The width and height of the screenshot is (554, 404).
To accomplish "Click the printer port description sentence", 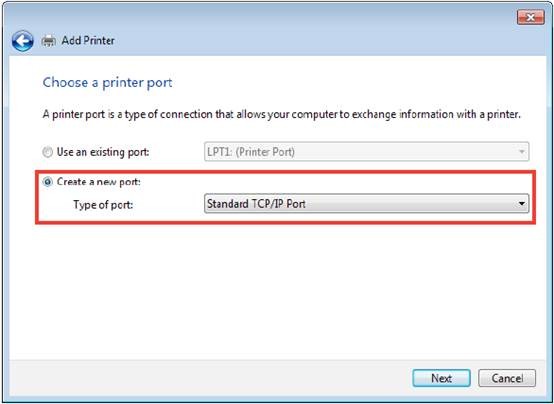I will tap(282, 115).
